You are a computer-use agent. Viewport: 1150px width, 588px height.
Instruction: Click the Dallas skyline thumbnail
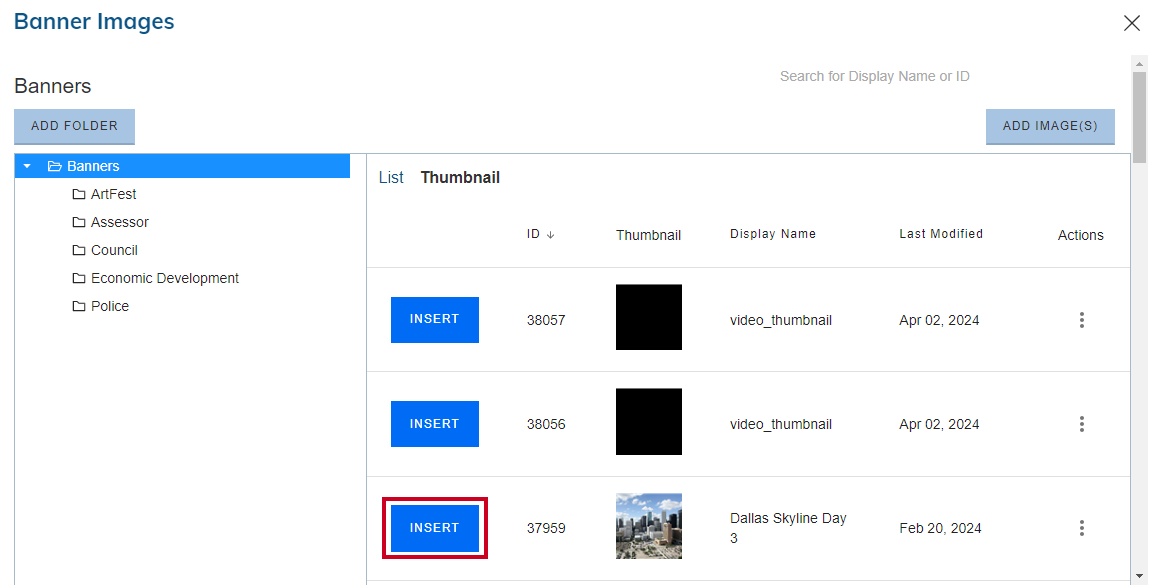[x=649, y=526]
